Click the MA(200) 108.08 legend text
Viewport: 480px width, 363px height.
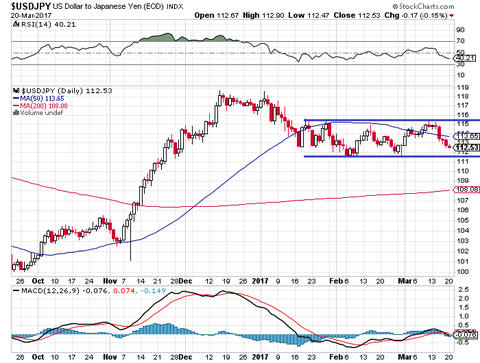point(44,106)
